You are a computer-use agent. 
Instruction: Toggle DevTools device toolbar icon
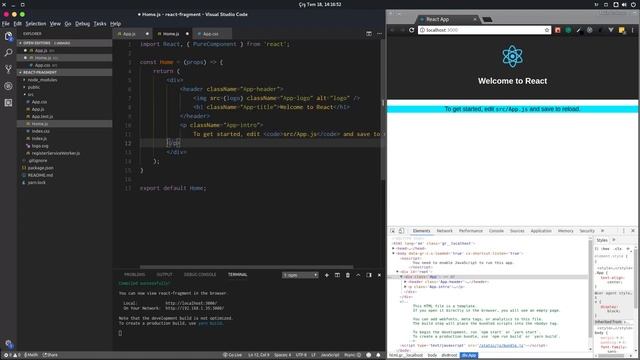pyautogui.click(x=401, y=231)
